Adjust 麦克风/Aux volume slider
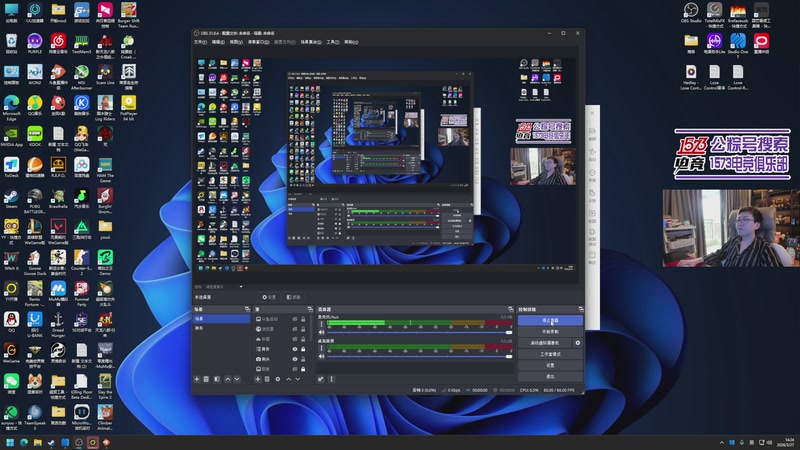Screen dimensions: 800x450 click(419, 332)
